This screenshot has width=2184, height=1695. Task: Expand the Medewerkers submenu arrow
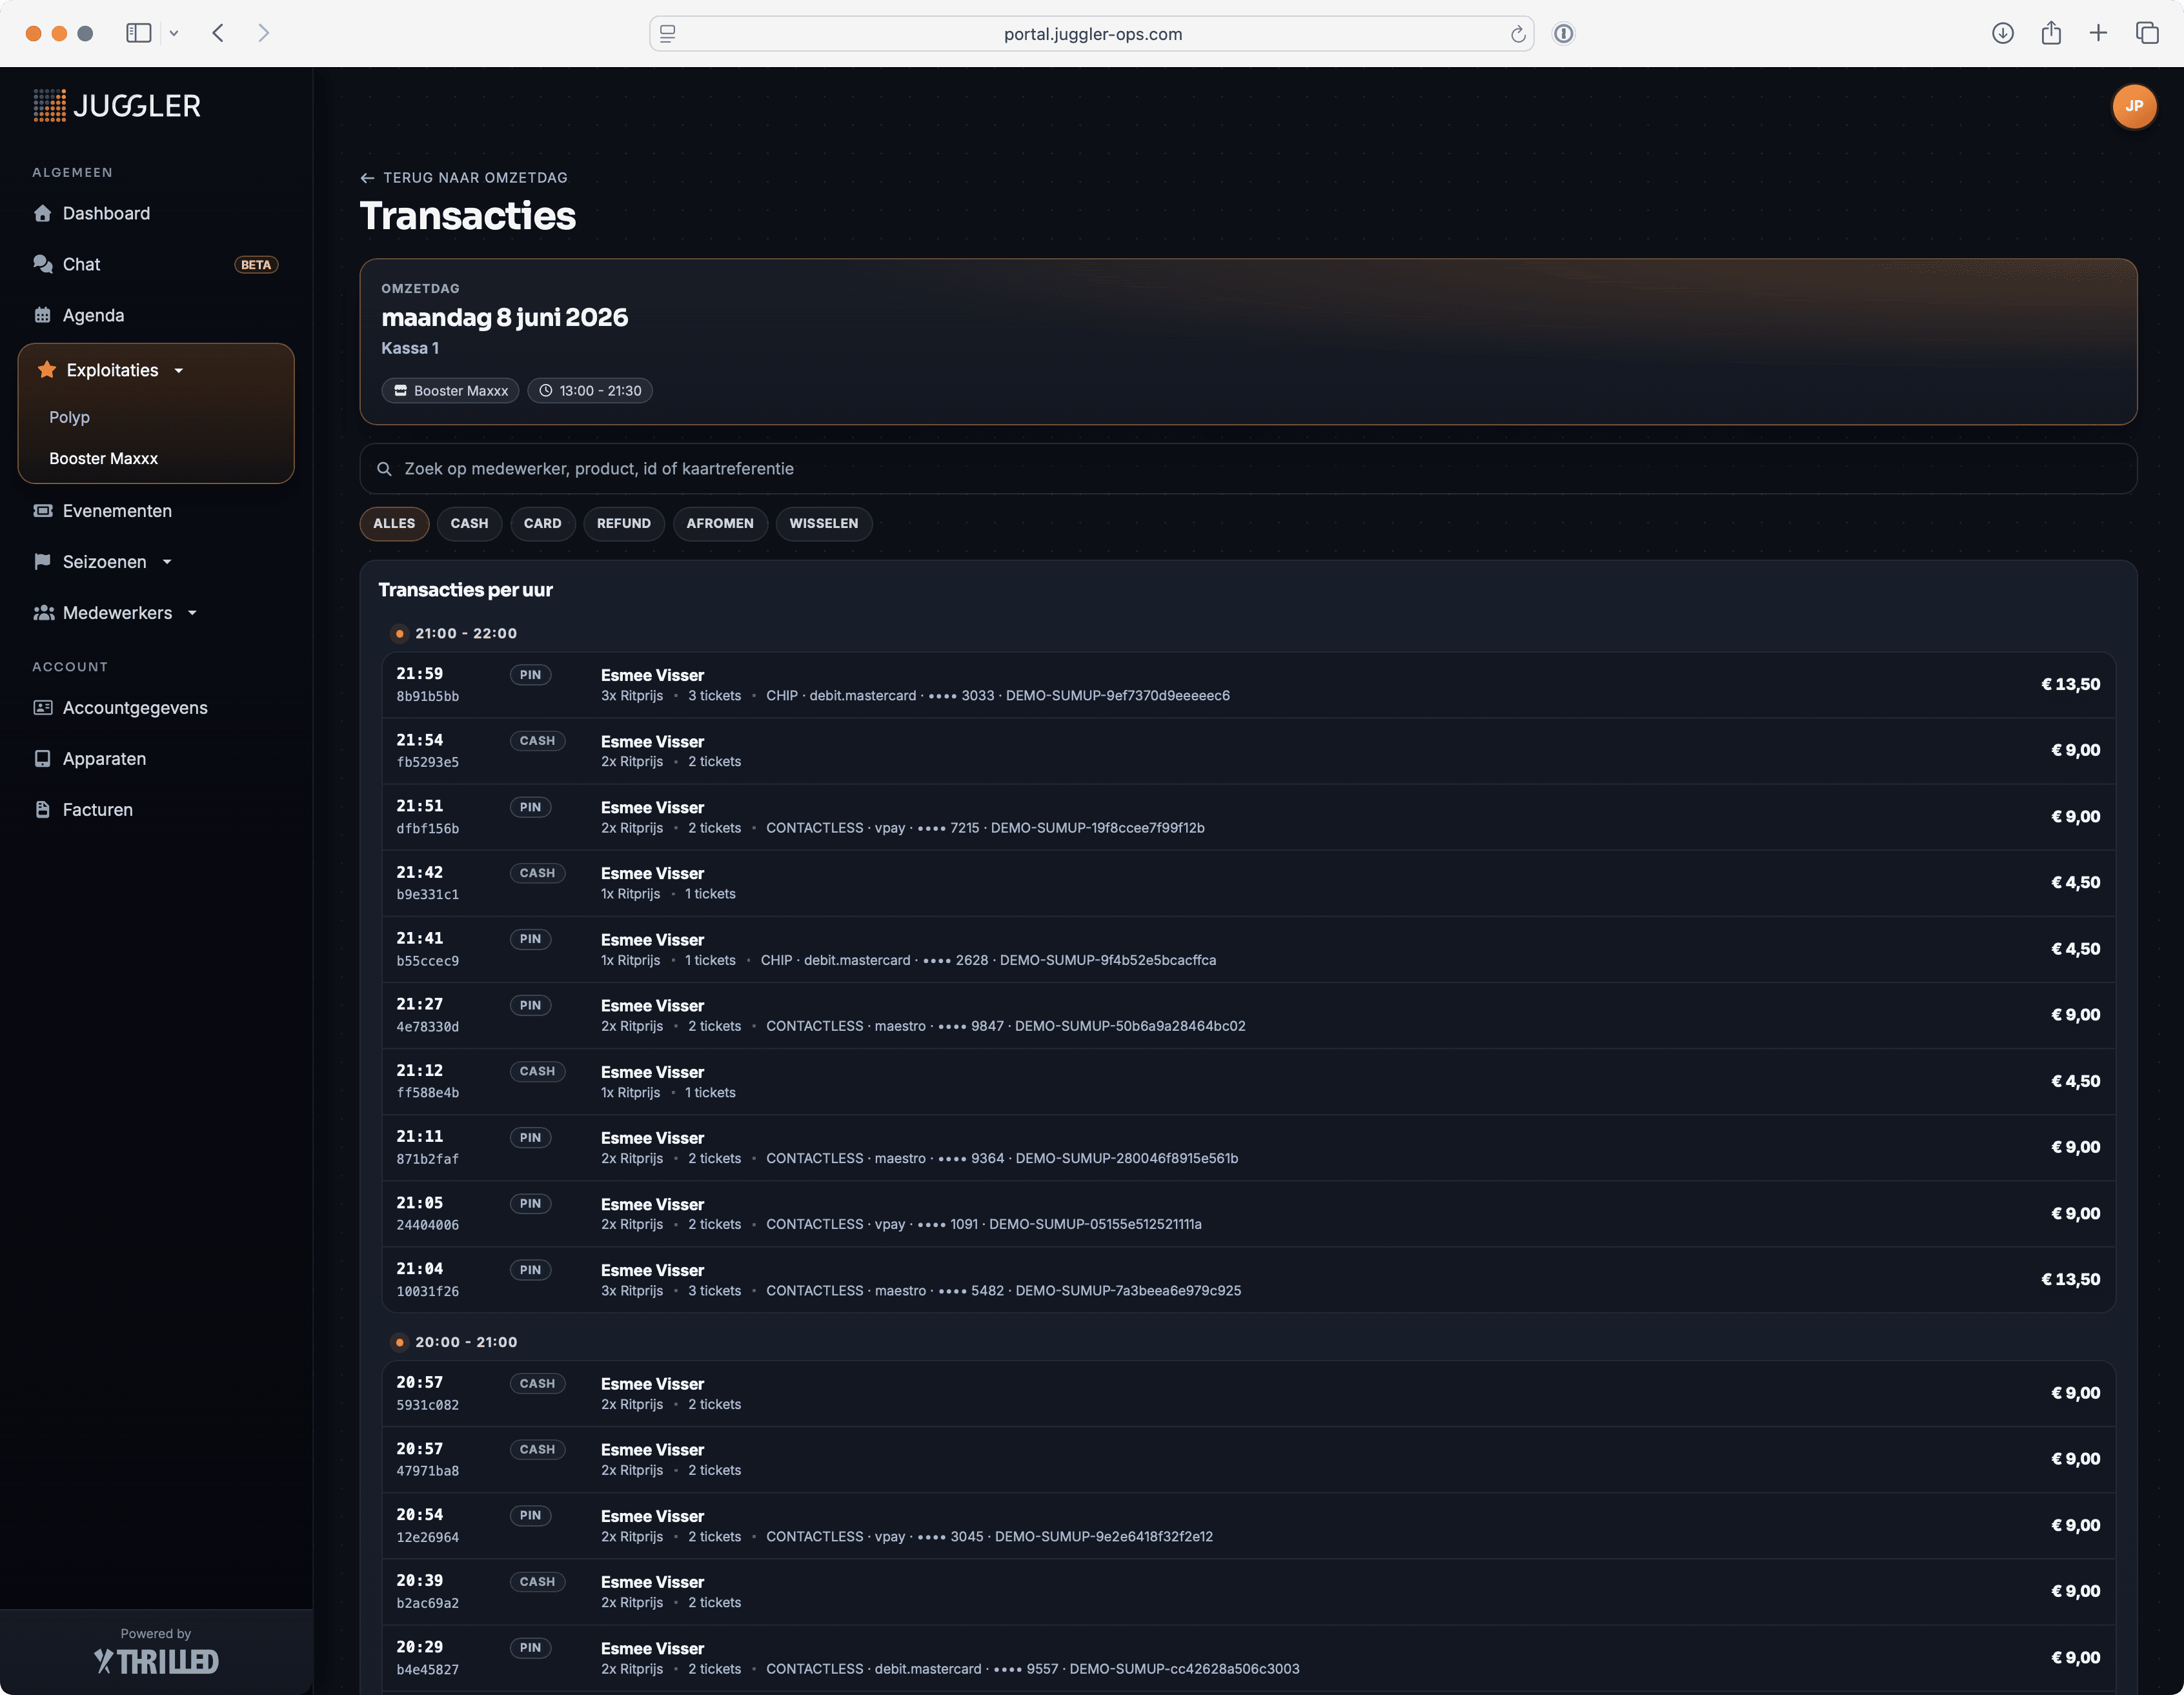pos(192,613)
